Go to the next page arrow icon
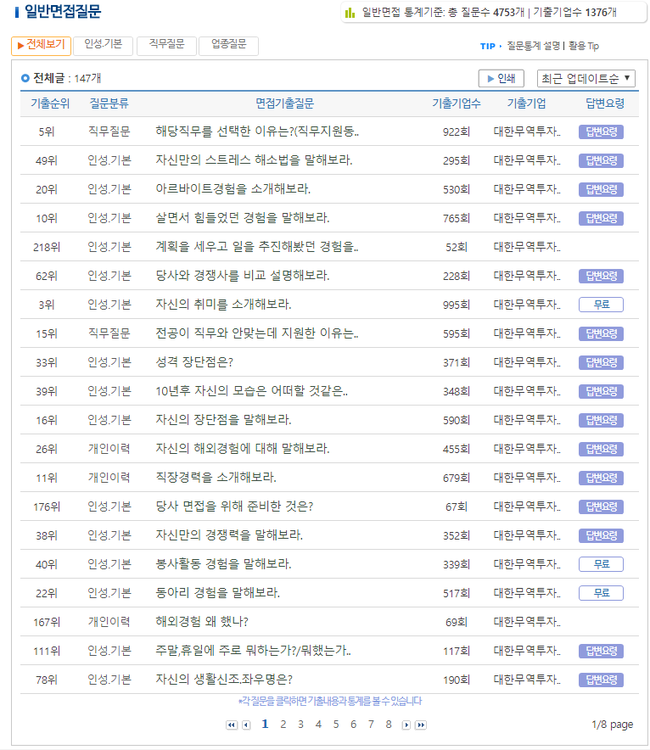The height and width of the screenshot is (750, 650). (406, 725)
